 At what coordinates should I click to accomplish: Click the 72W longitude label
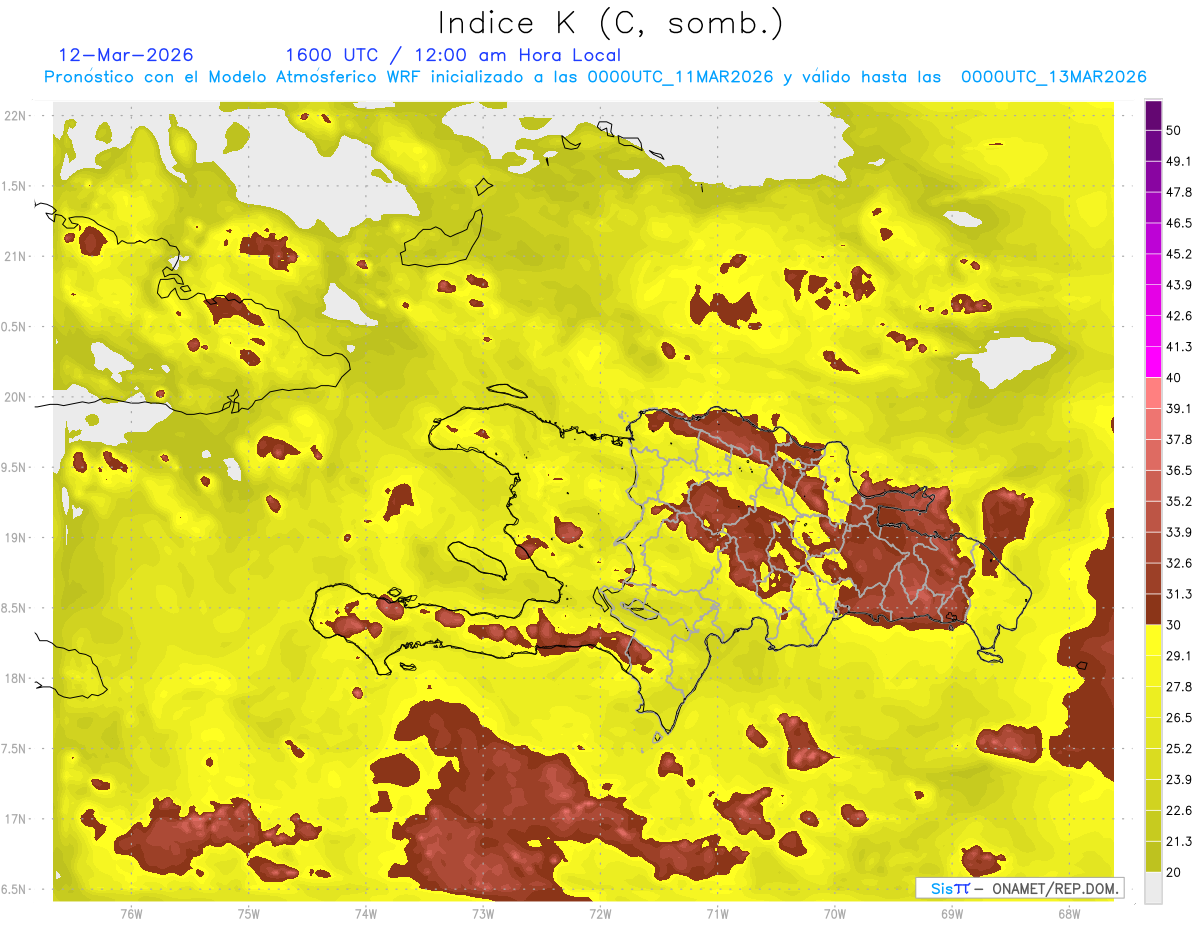(600, 913)
